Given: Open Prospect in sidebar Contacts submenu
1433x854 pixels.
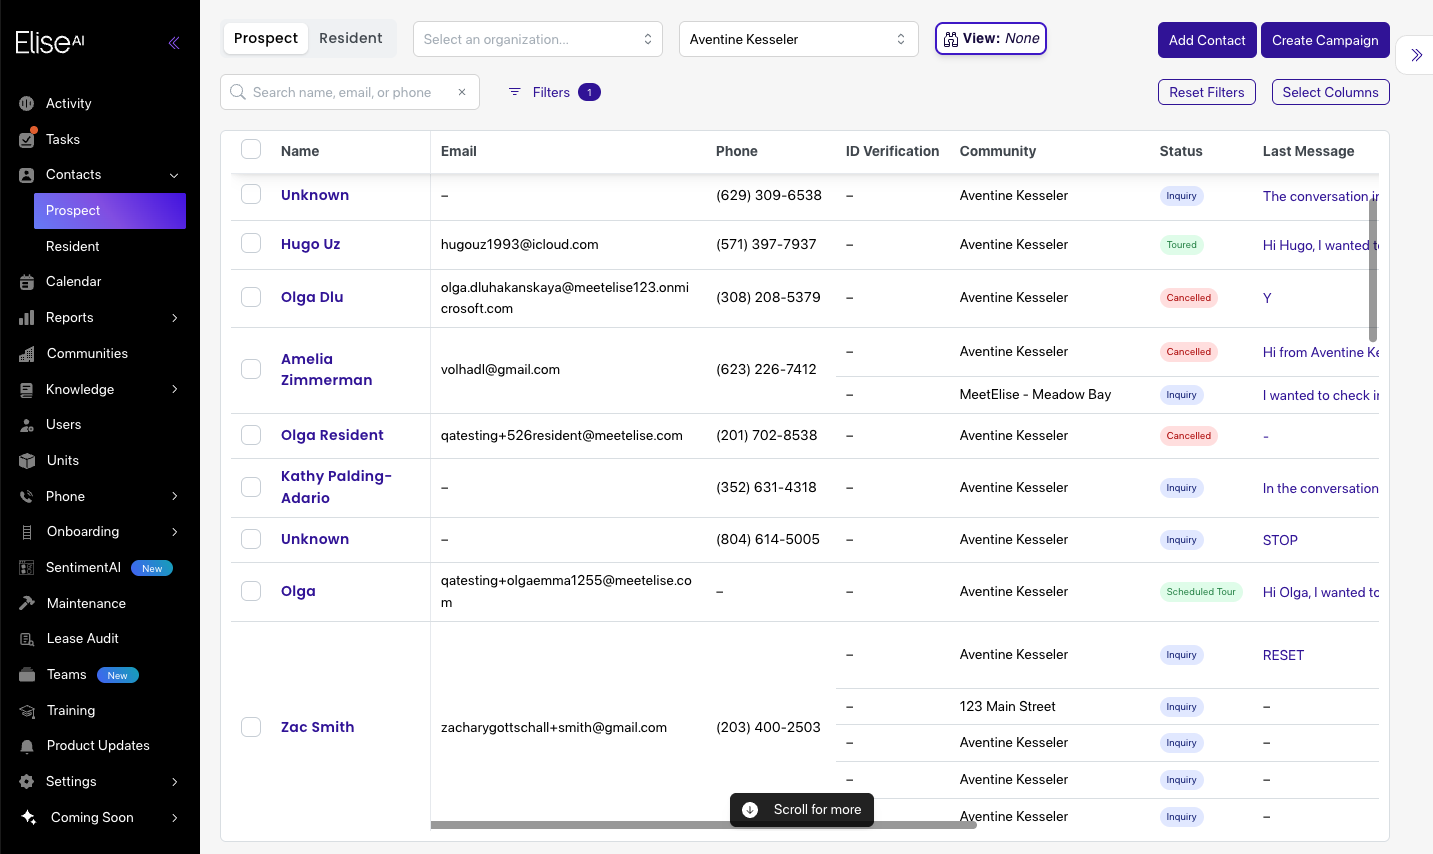Looking at the screenshot, I should (110, 211).
